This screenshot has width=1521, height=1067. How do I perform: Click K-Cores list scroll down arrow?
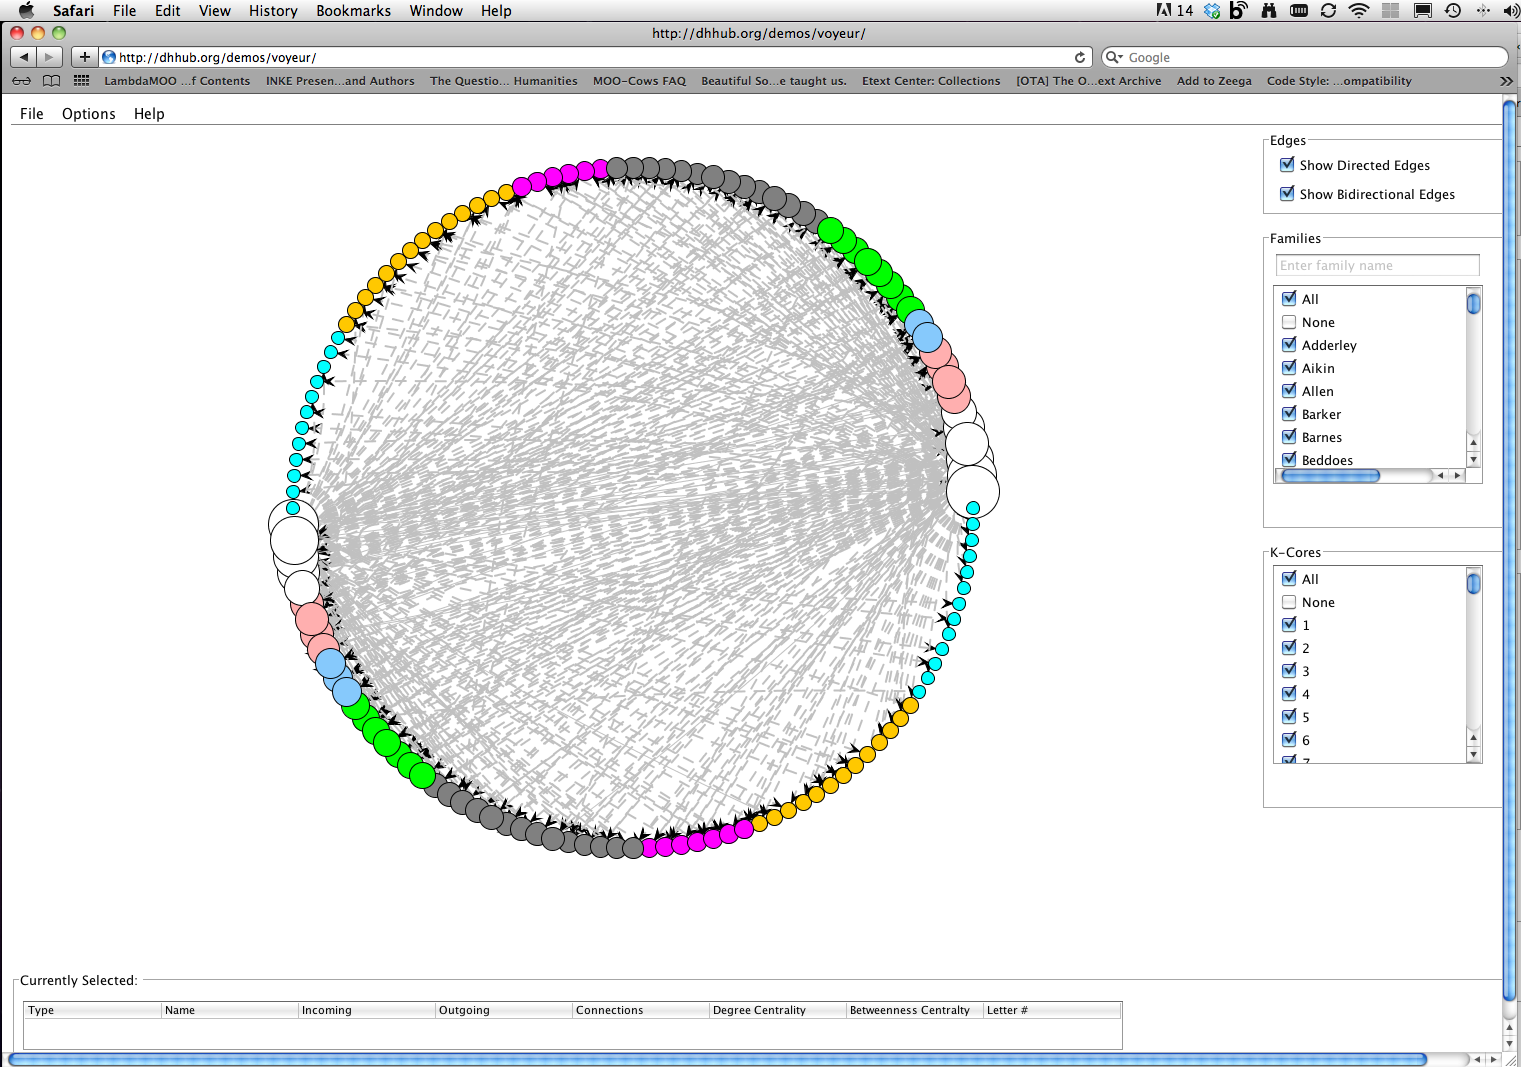1473,755
